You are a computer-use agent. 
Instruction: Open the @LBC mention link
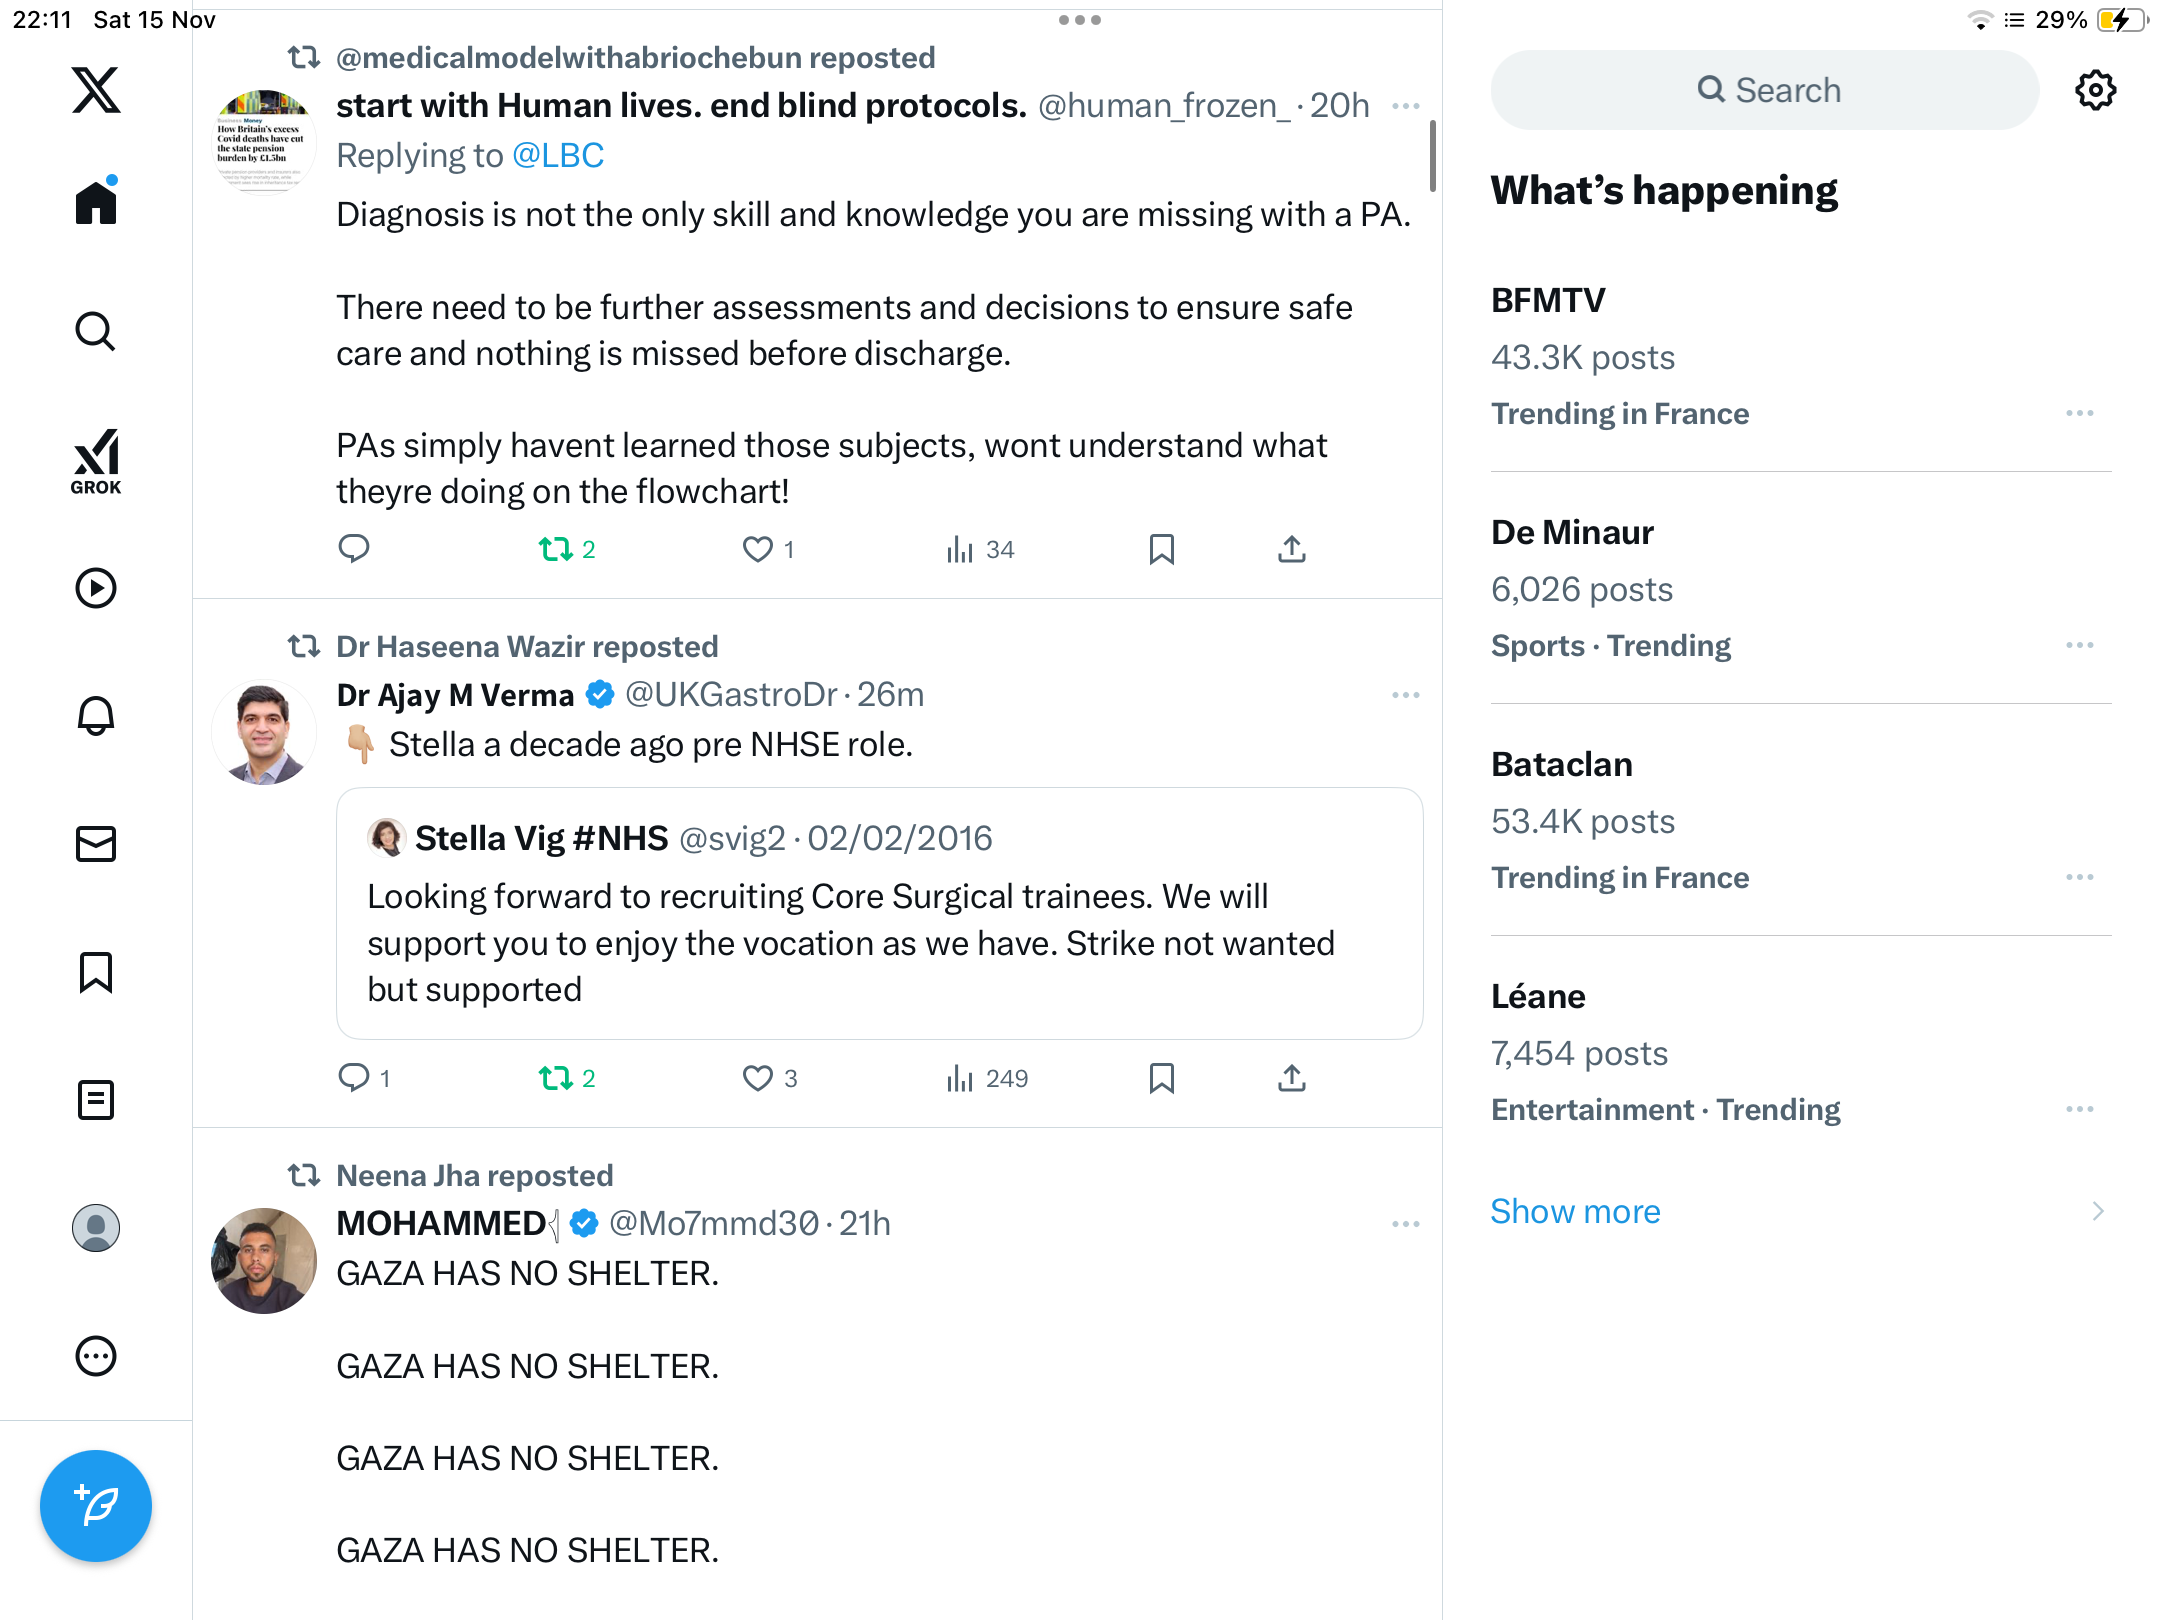click(558, 155)
